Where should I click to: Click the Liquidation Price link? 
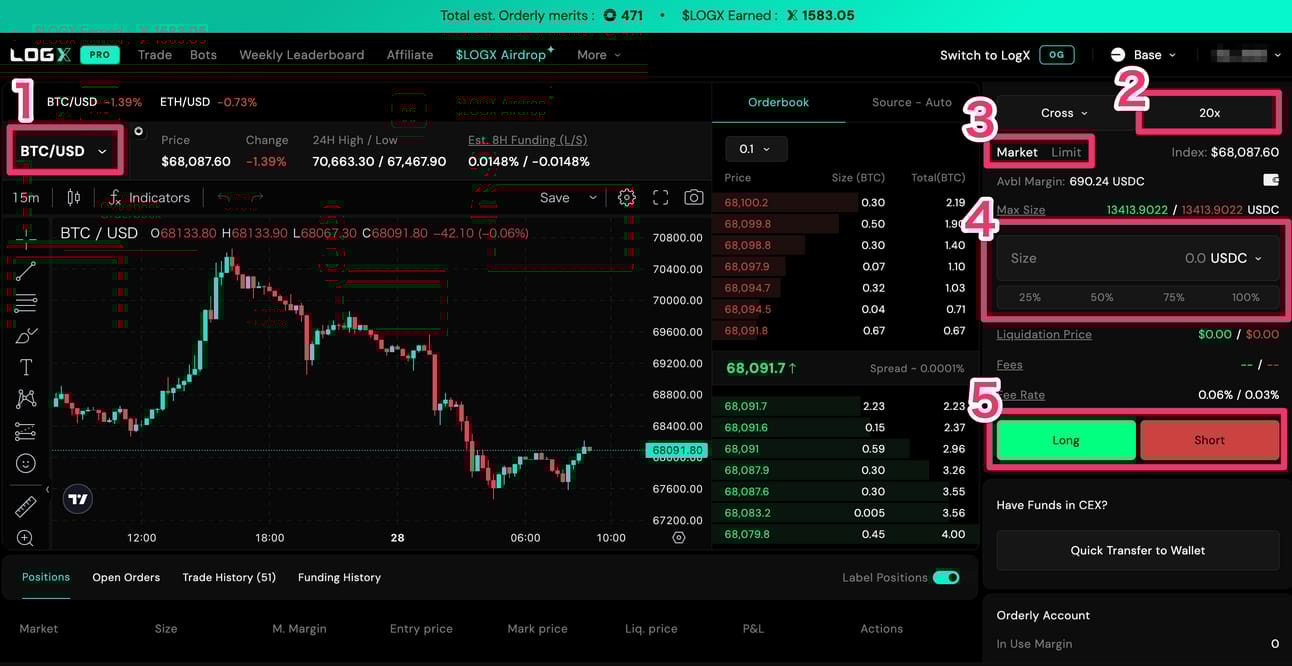click(x=1044, y=334)
